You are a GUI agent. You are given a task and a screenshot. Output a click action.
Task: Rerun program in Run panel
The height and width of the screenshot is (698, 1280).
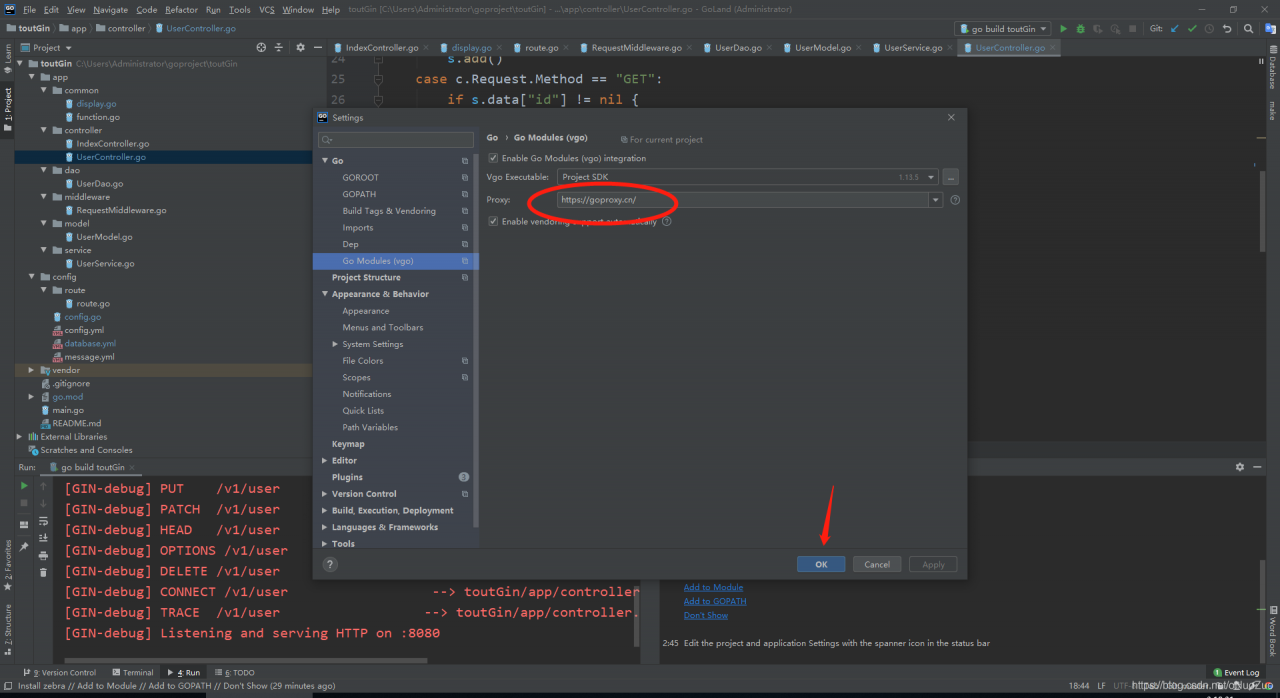point(24,485)
